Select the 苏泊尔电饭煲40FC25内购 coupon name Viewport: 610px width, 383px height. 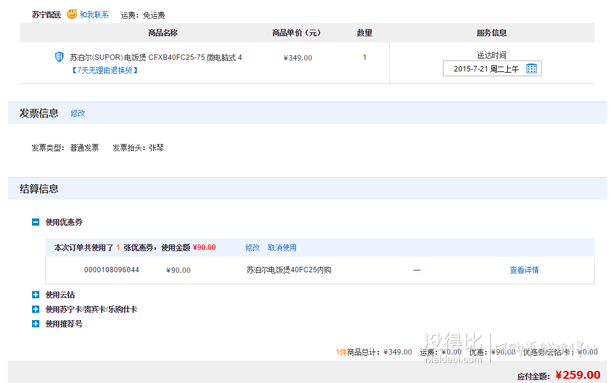289,270
